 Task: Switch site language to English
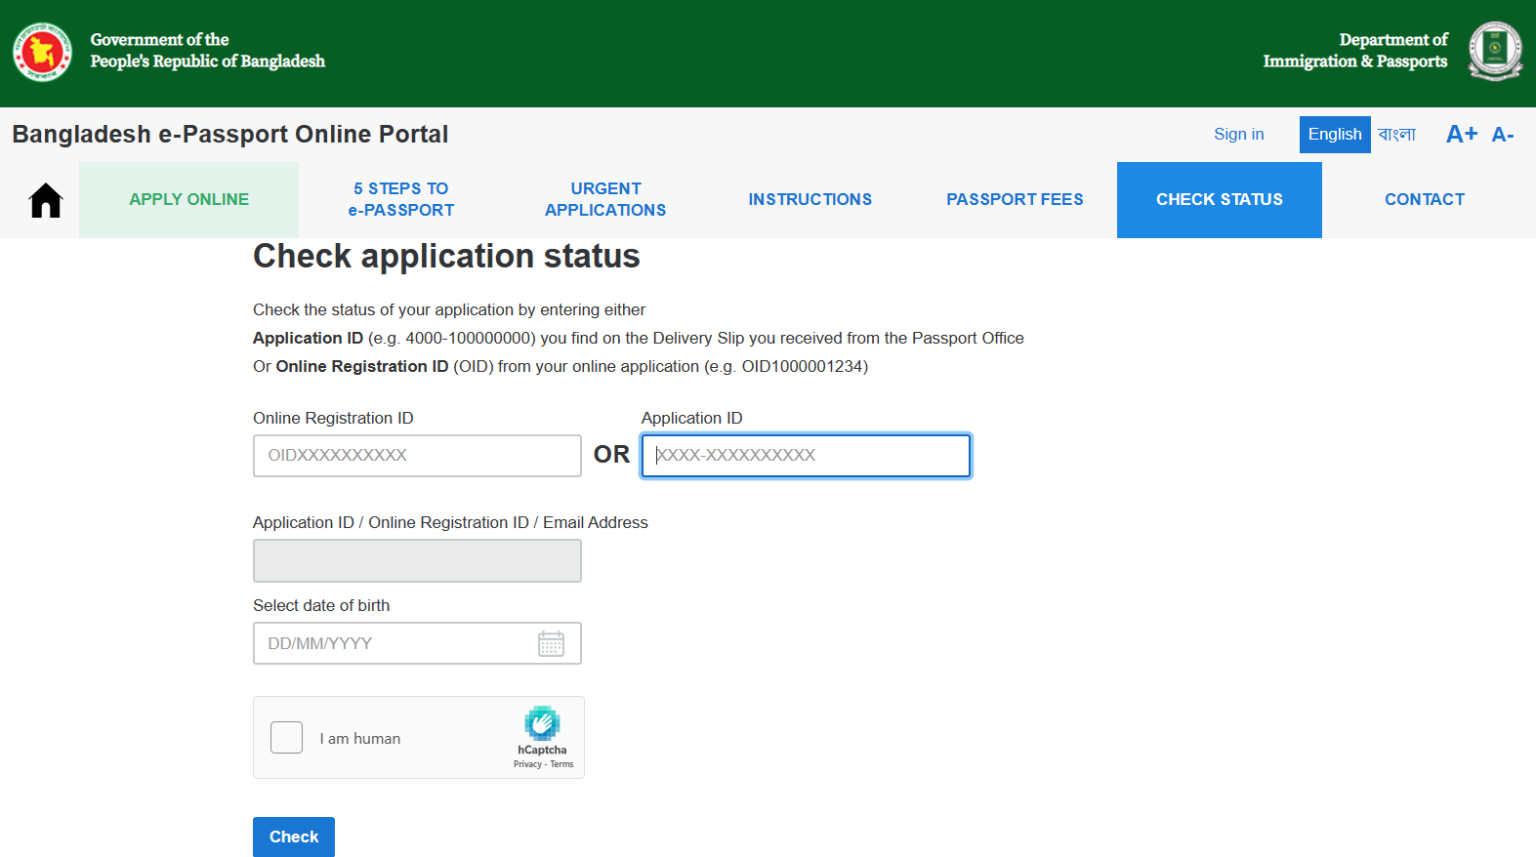point(1335,134)
